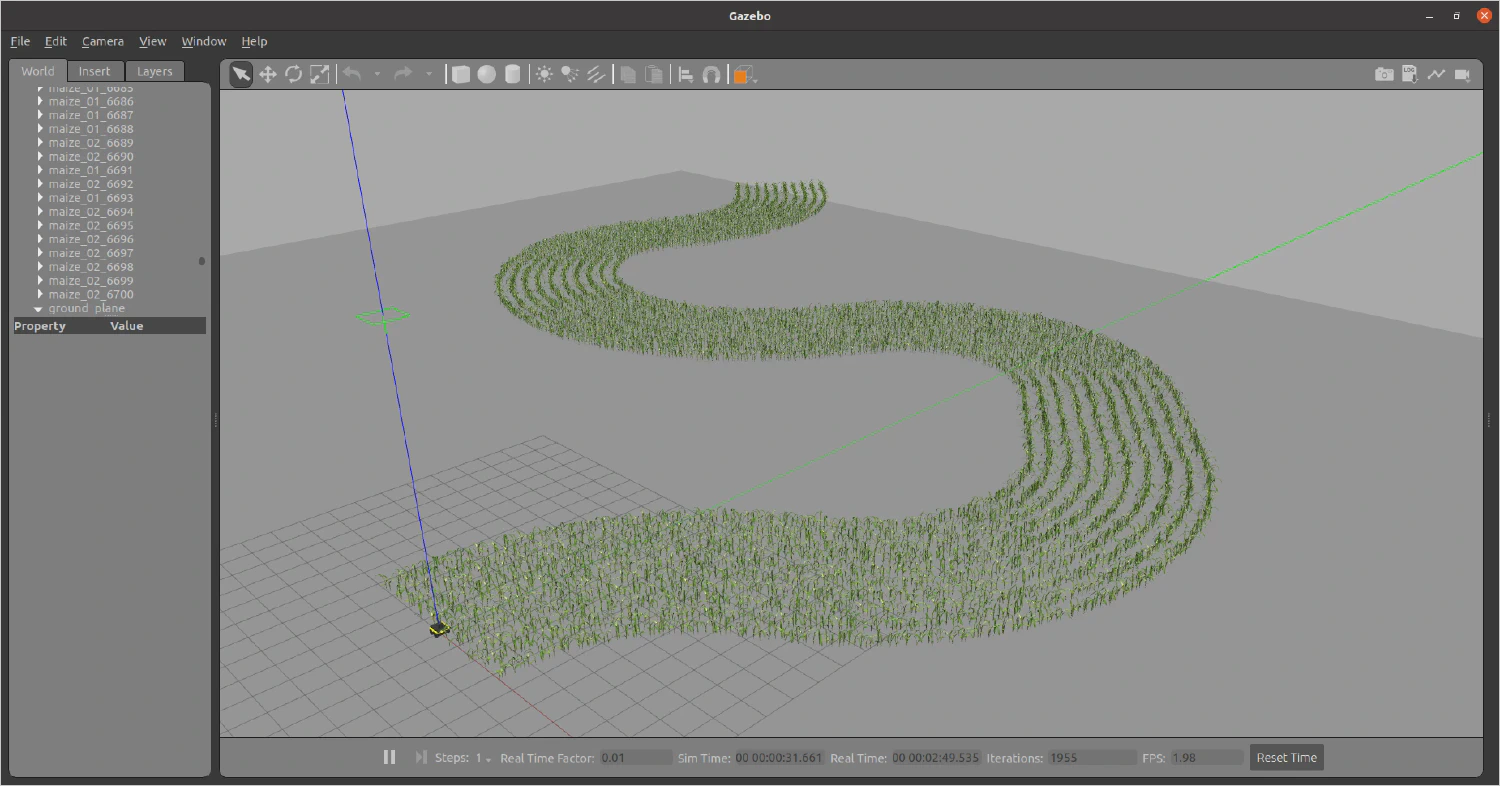Insert a cylinder shape
Screen dimensions: 1500x786
(x=513, y=74)
